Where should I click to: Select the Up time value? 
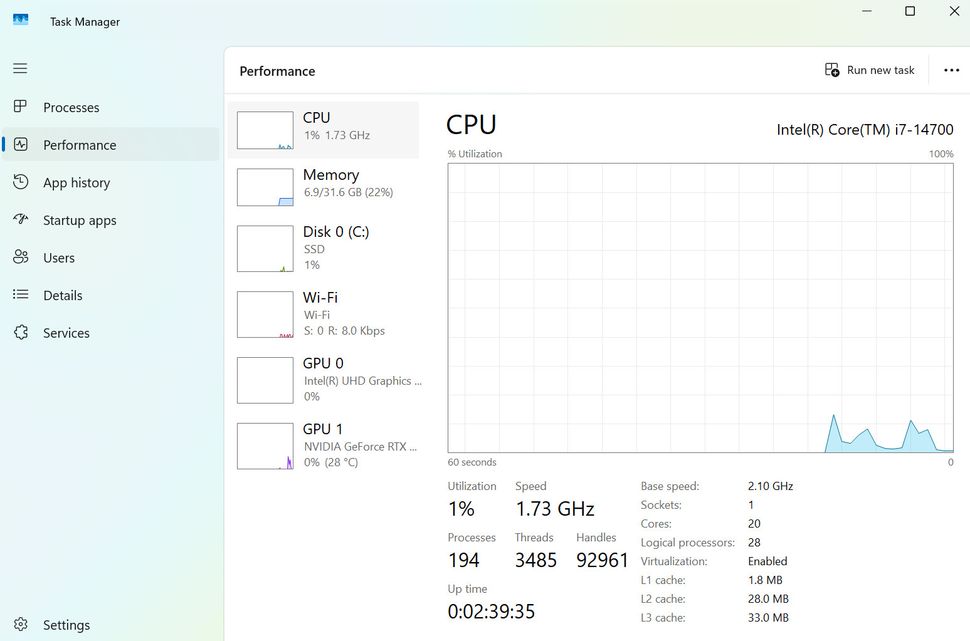point(490,610)
